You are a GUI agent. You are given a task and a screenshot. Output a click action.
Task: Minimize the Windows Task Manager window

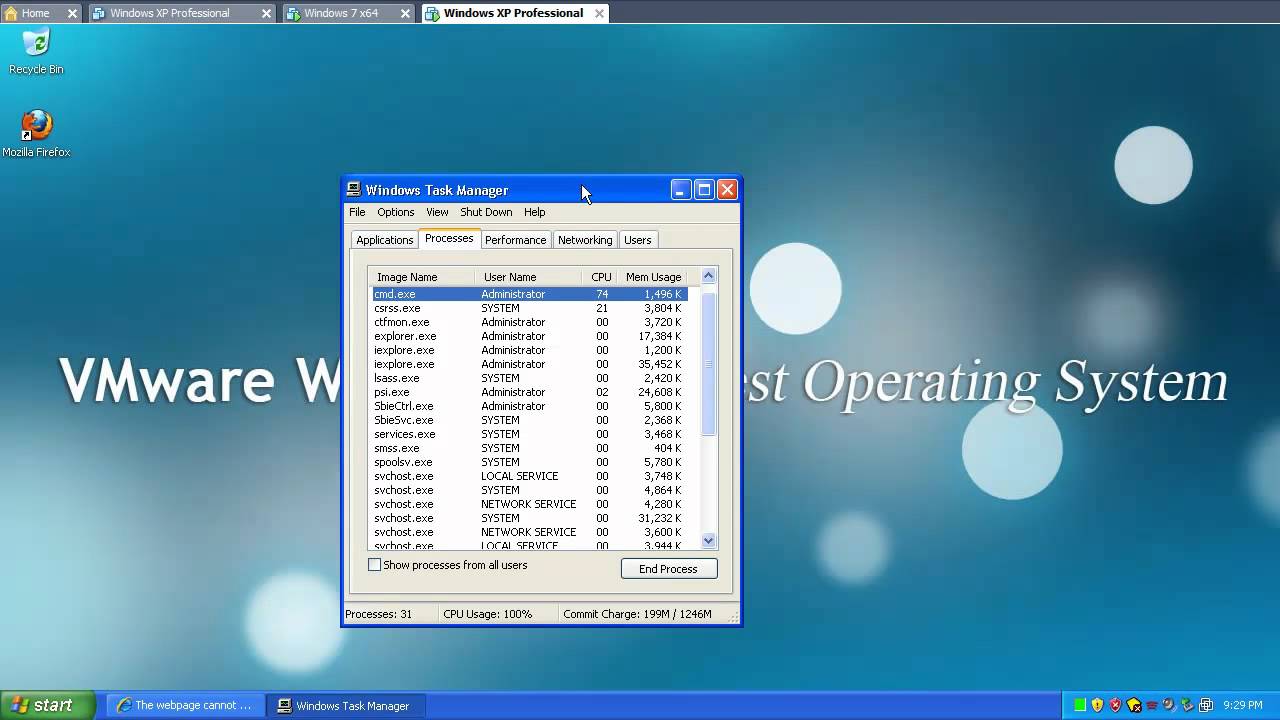click(x=681, y=190)
